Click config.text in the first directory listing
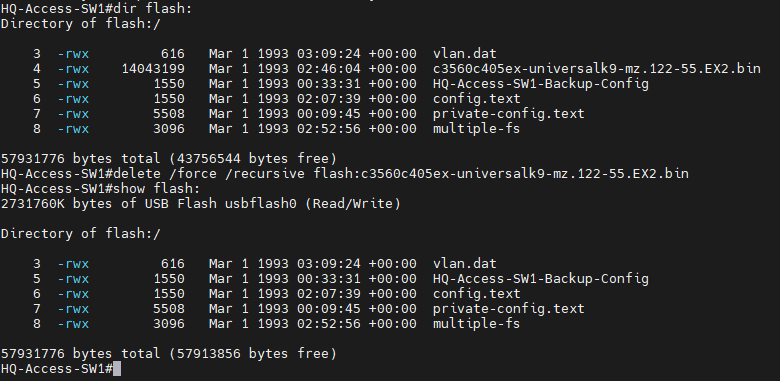This screenshot has height=381, width=780. [477, 98]
